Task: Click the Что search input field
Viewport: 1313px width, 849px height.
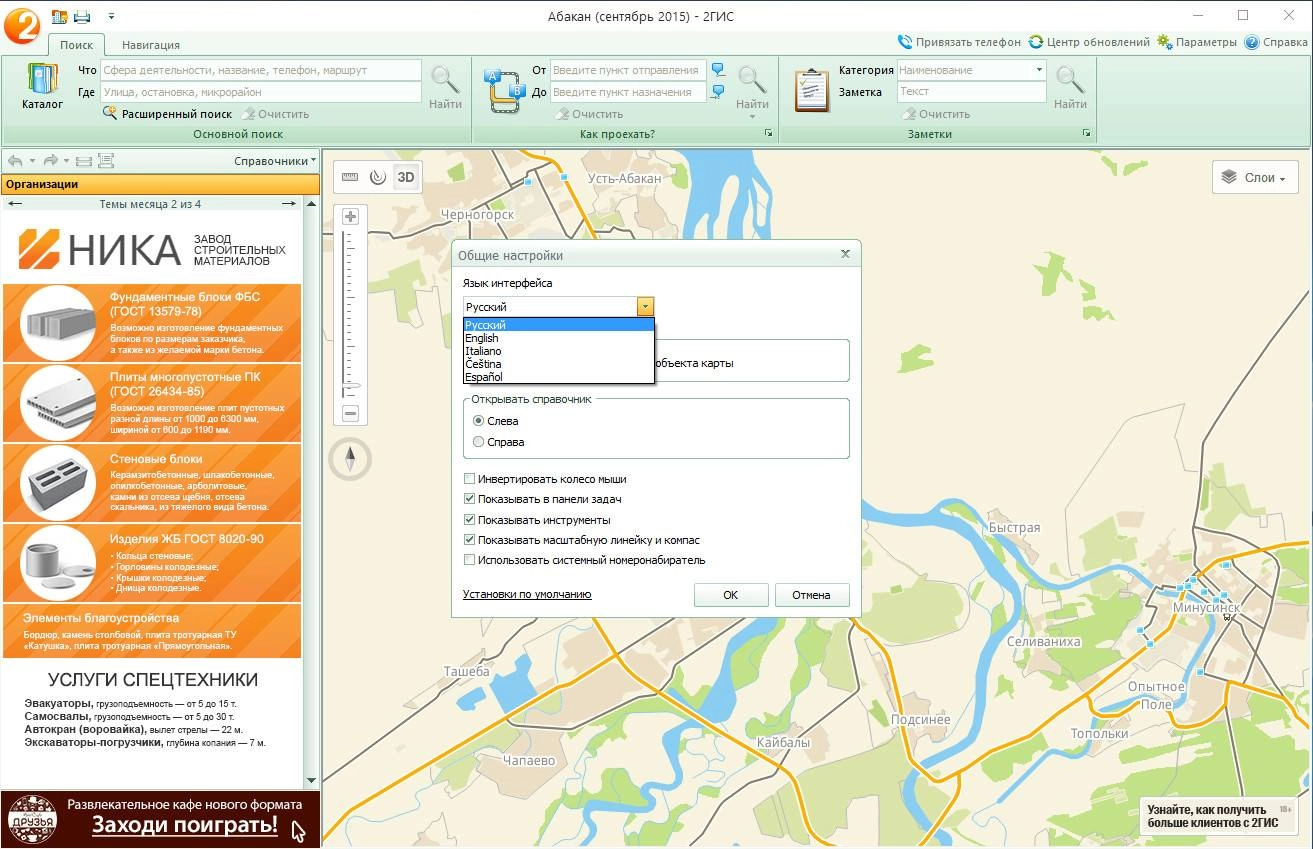Action: tap(261, 70)
